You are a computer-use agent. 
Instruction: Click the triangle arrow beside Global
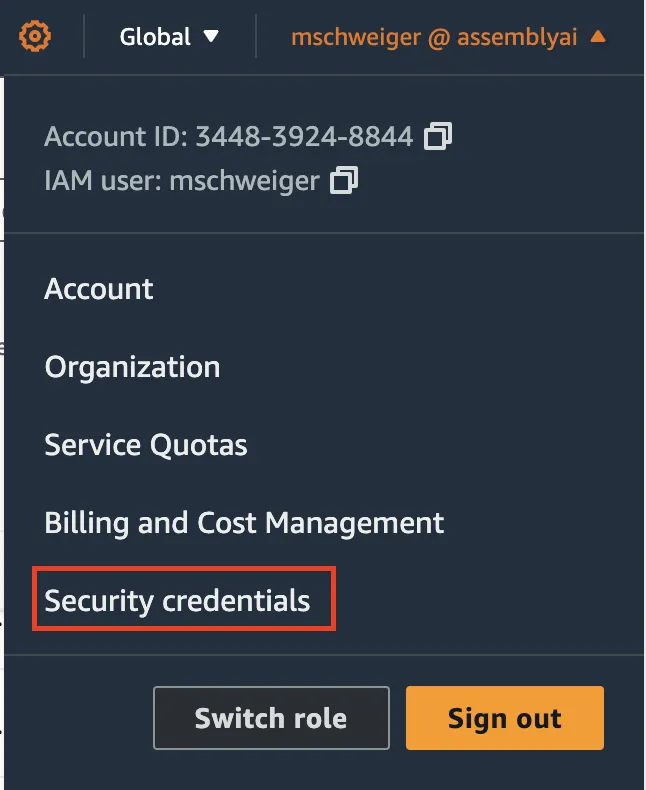[210, 37]
